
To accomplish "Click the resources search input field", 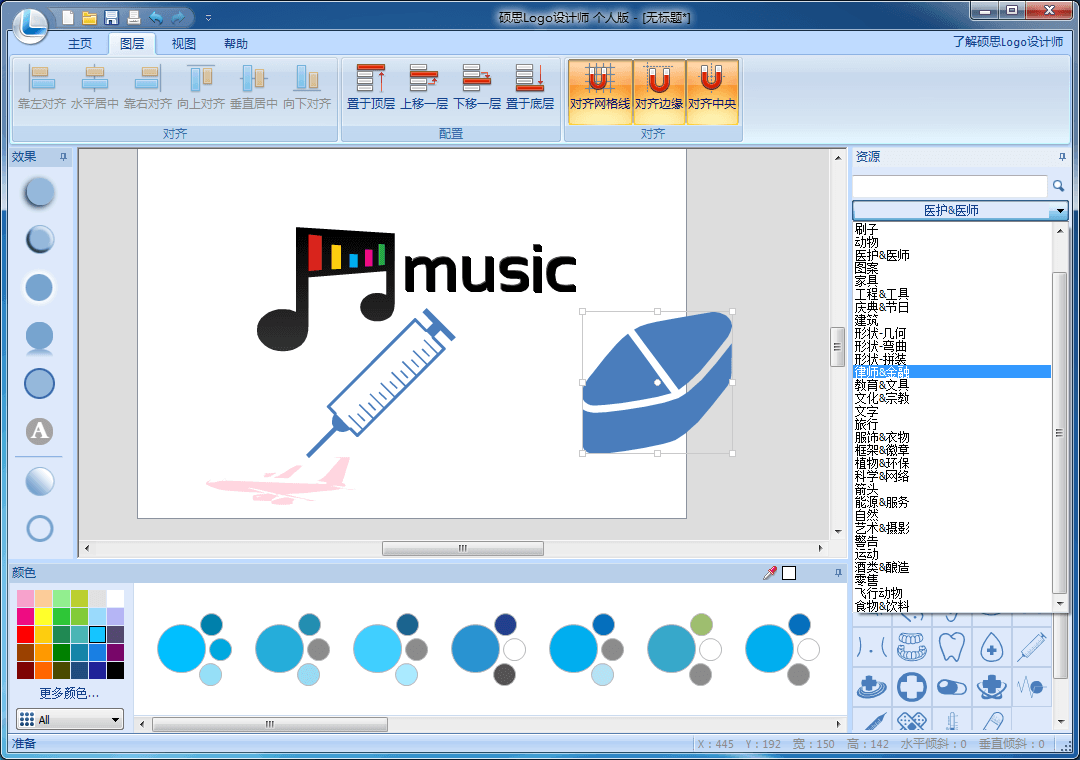I will pos(949,186).
